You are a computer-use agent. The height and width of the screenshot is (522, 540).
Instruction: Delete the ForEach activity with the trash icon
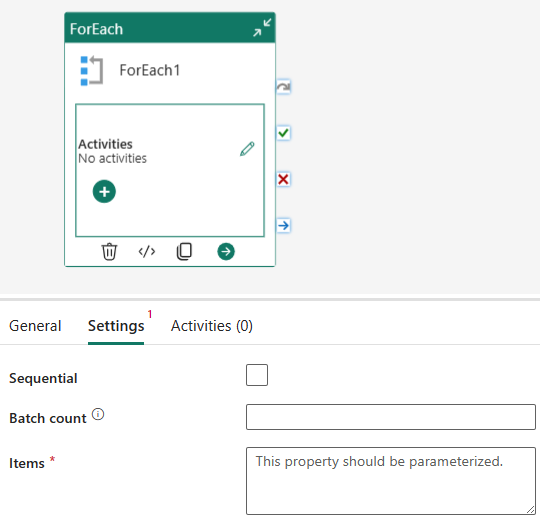(x=109, y=251)
